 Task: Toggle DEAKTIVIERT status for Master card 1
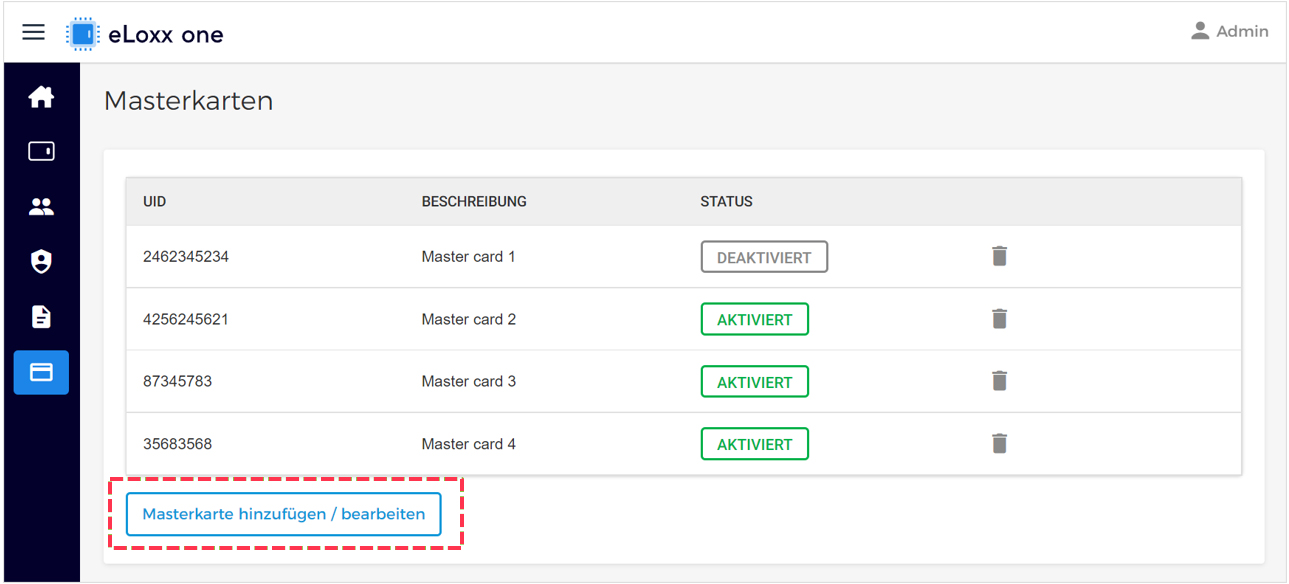(x=764, y=257)
